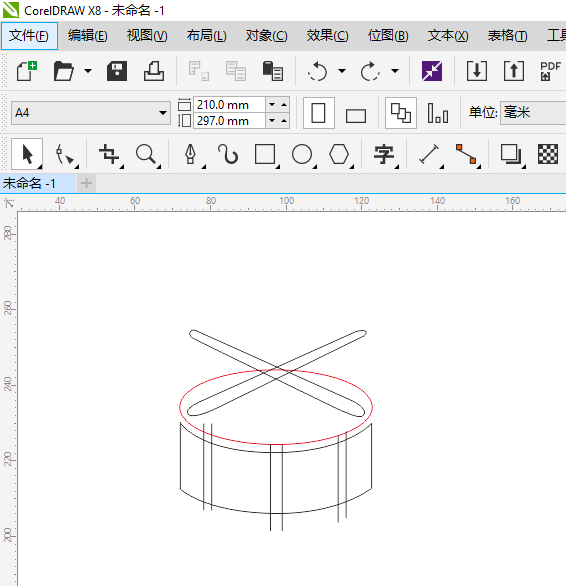Select the Shape edit tool

click(64, 154)
